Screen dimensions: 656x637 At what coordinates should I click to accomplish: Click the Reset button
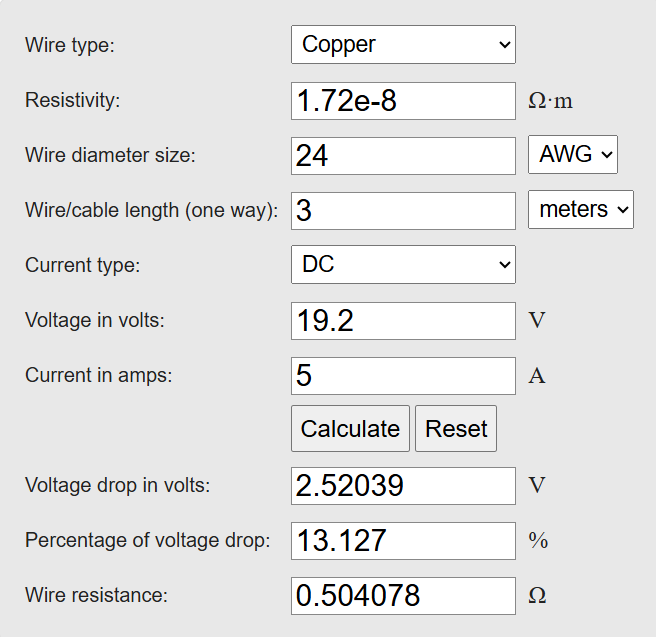coord(456,428)
